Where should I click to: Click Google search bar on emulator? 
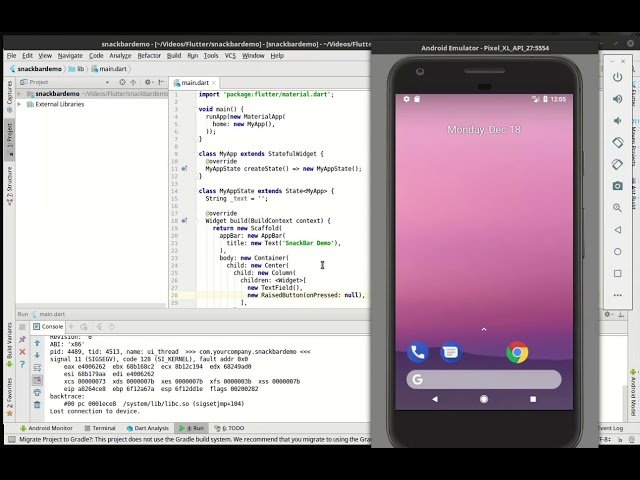484,380
